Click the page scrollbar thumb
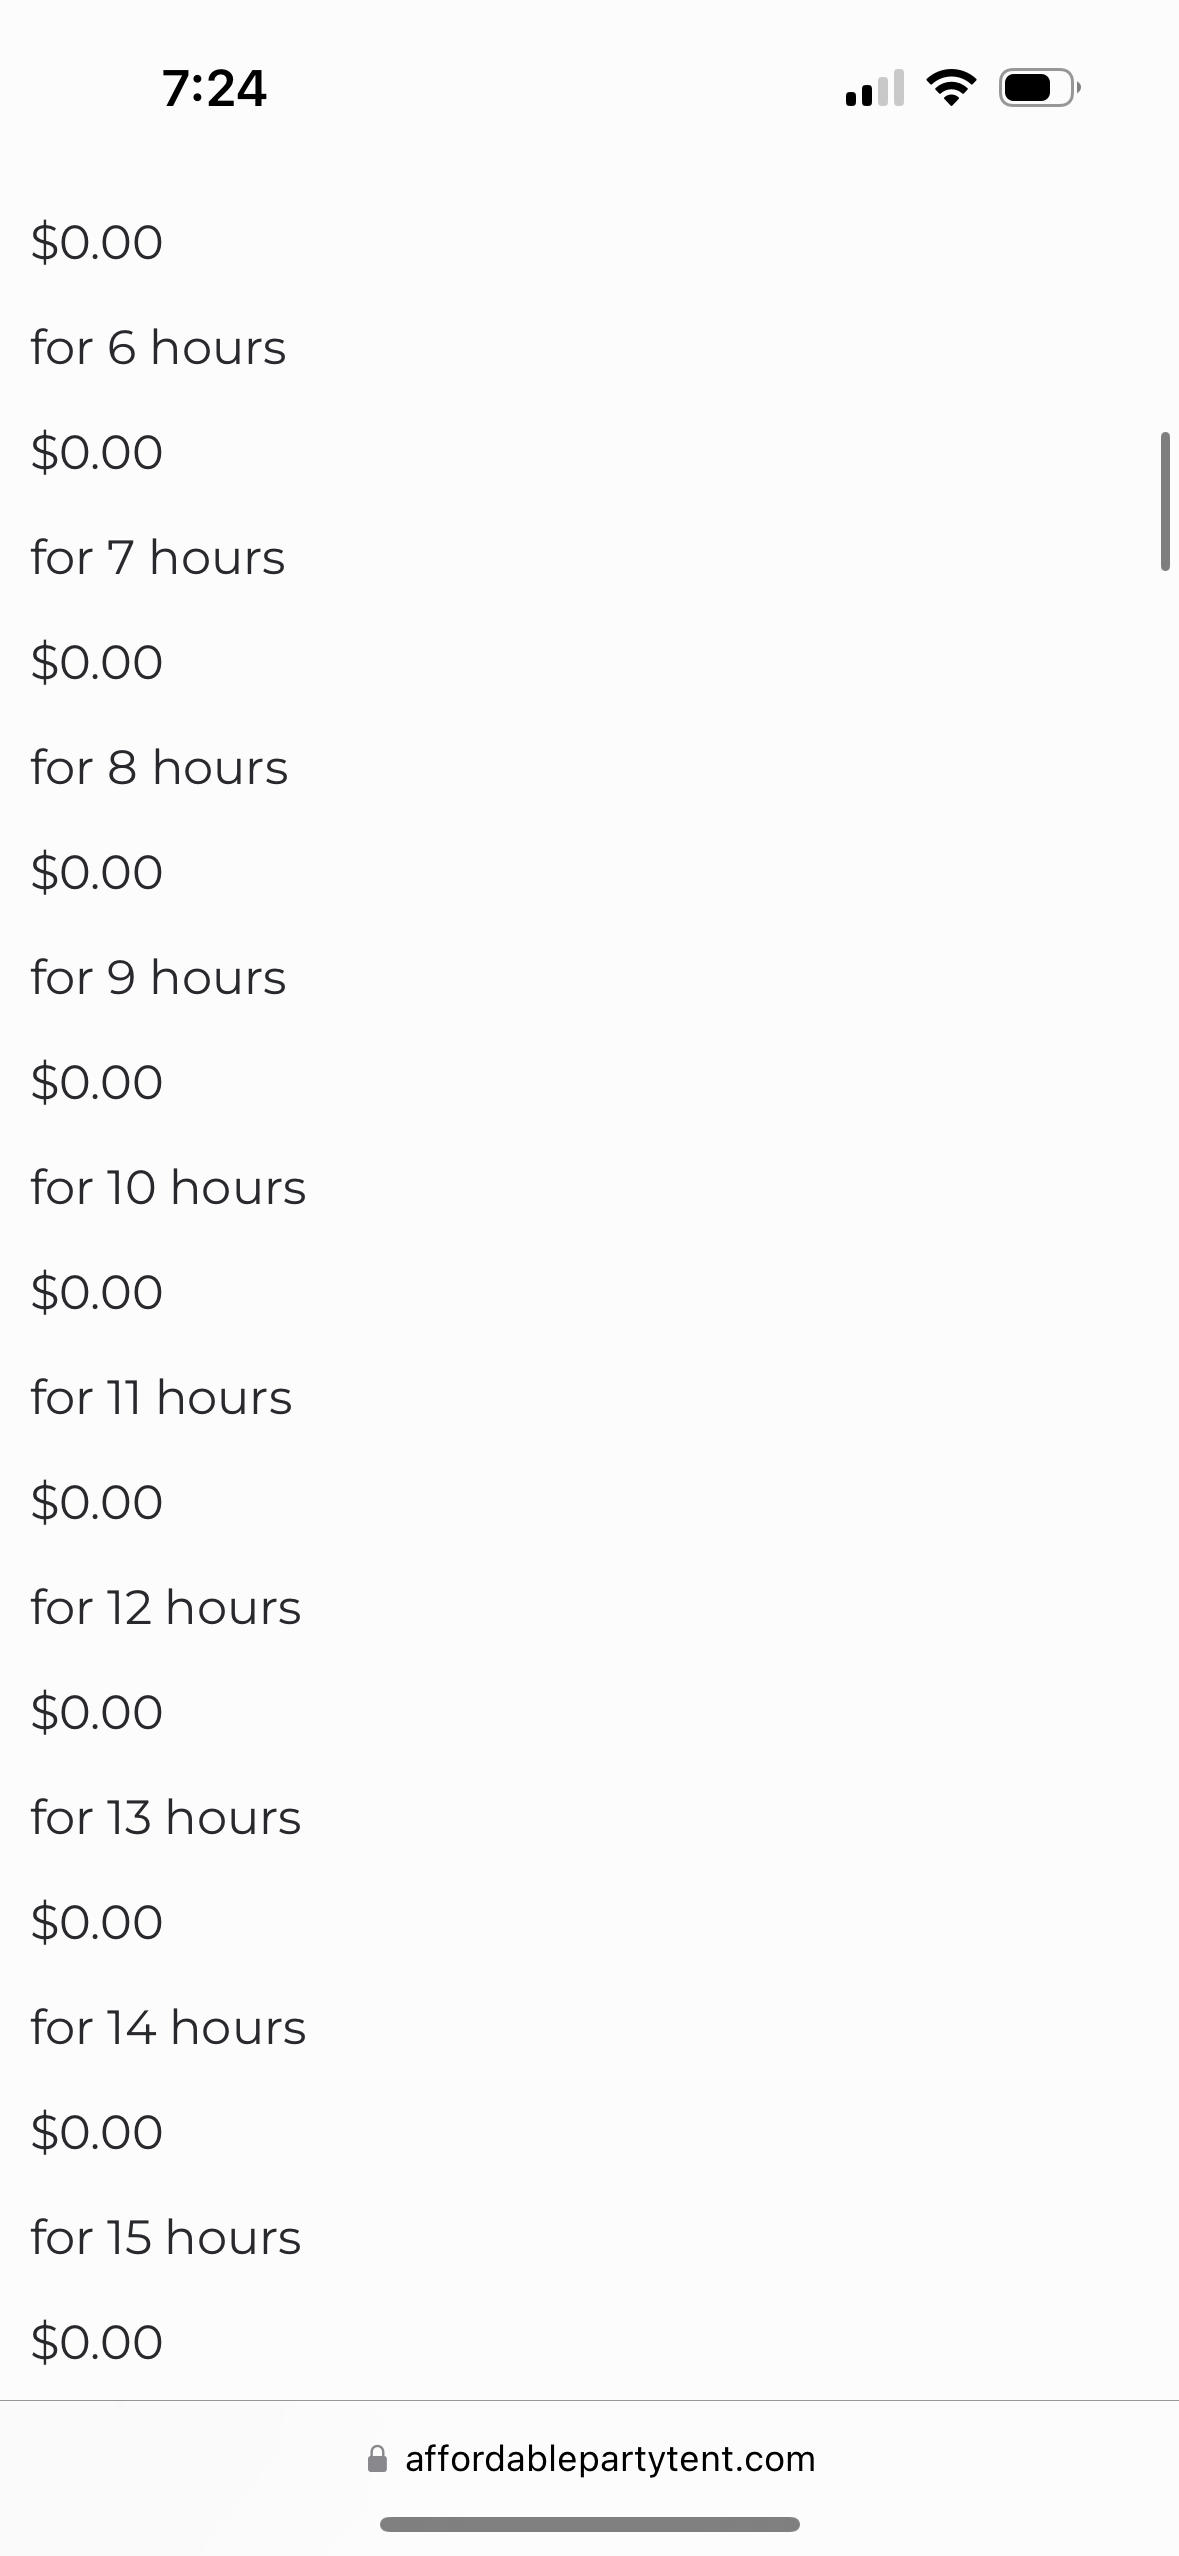 pyautogui.click(x=1164, y=501)
